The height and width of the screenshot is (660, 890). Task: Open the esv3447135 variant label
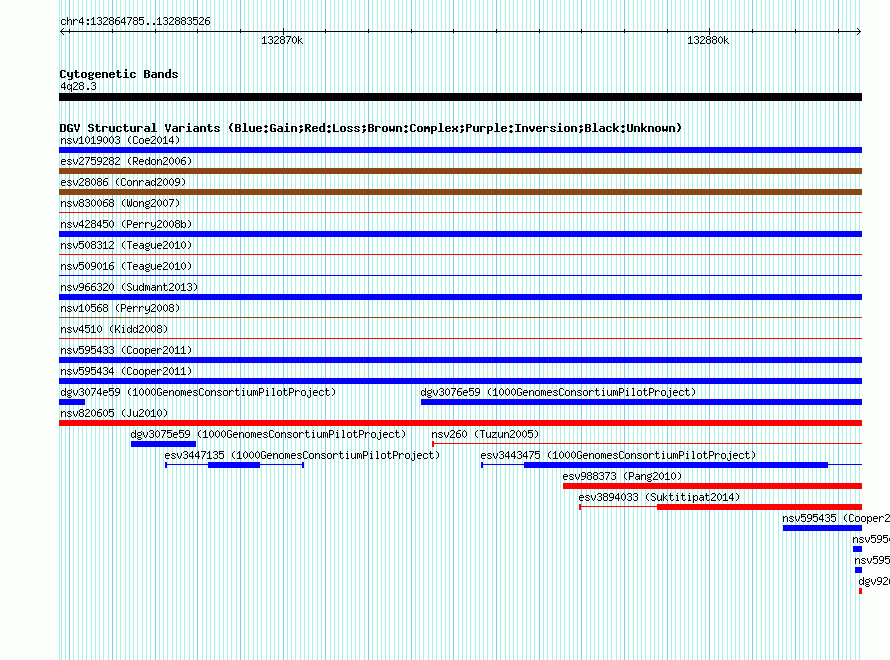pos(302,455)
